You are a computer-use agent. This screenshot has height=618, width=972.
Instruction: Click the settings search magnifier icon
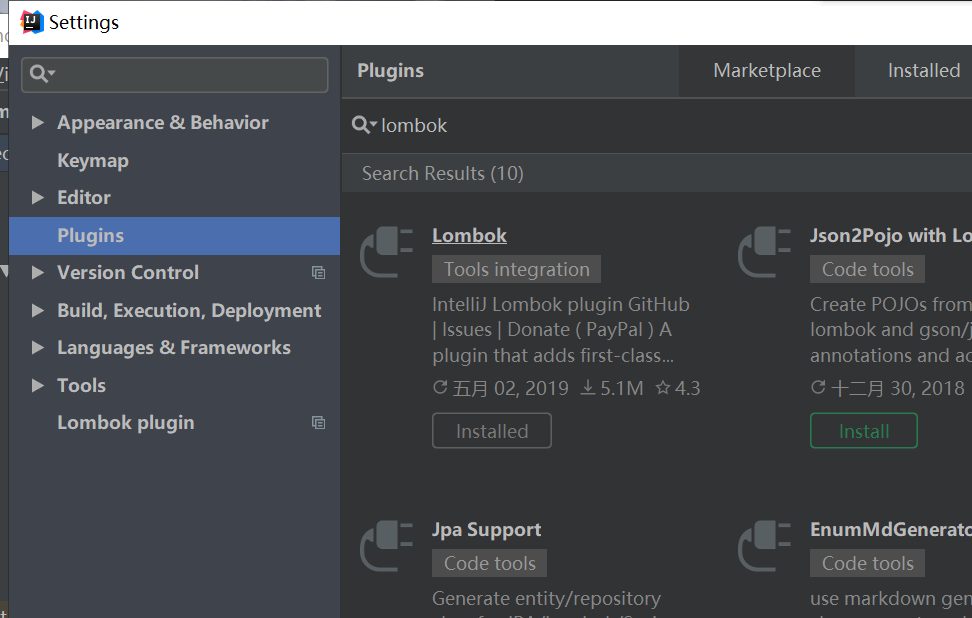click(x=42, y=74)
